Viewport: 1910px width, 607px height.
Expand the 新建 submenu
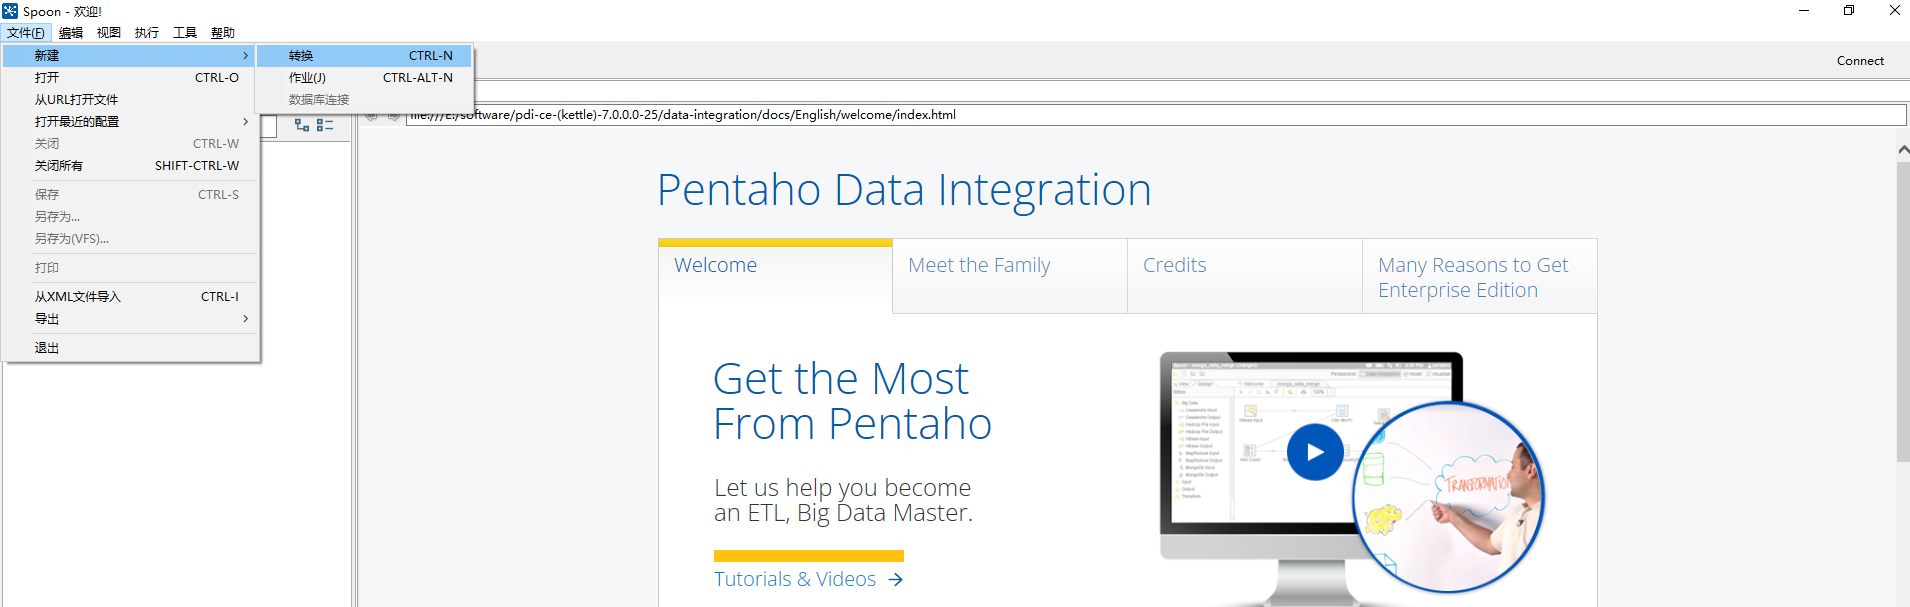[x=130, y=56]
